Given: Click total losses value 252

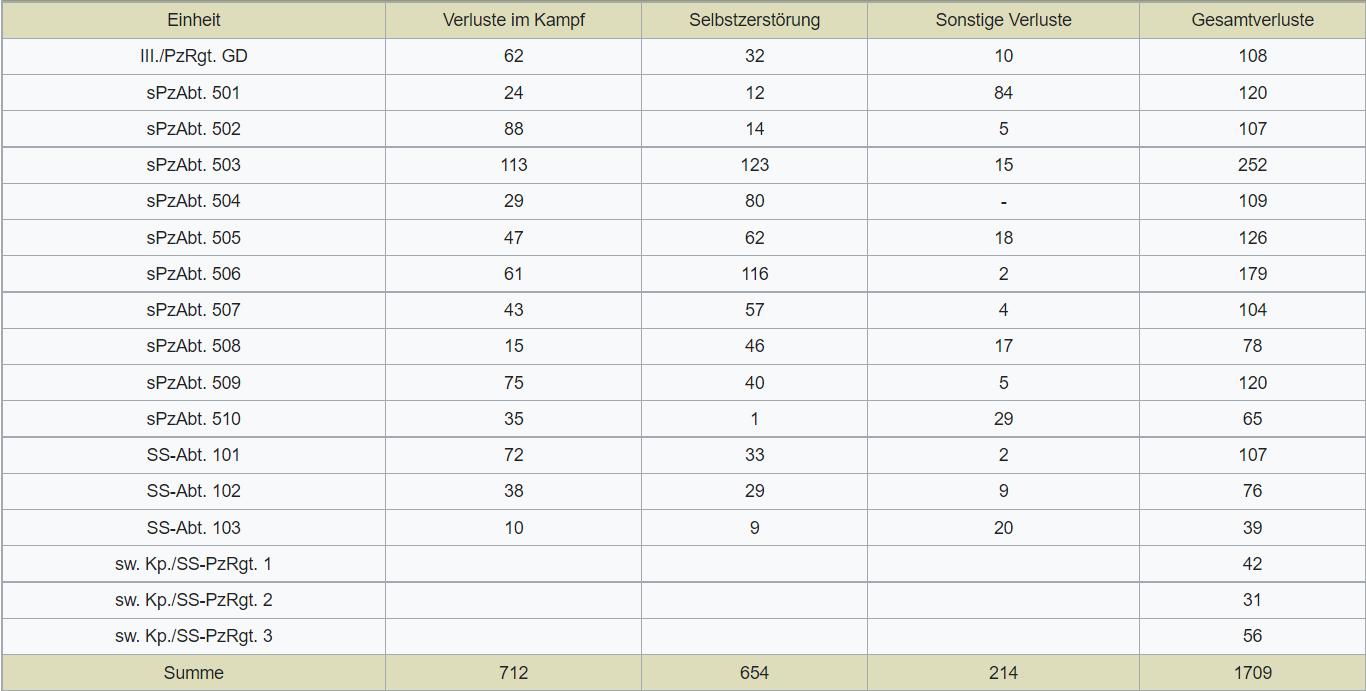Looking at the screenshot, I should (x=1252, y=165).
